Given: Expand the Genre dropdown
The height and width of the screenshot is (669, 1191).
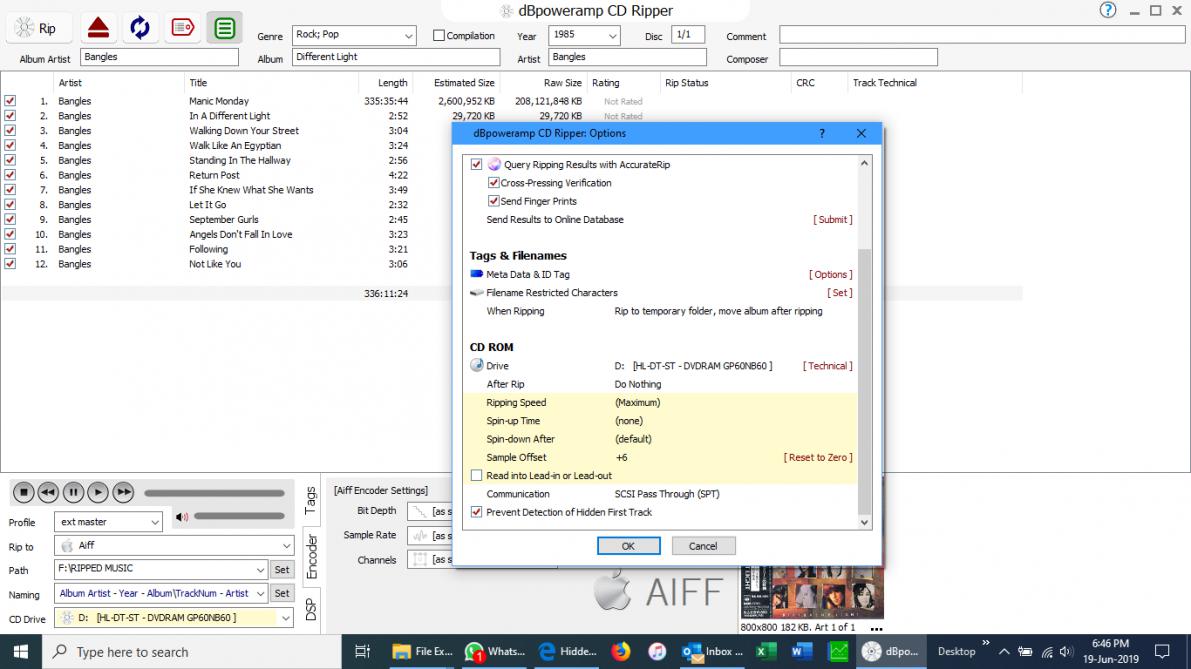Looking at the screenshot, I should point(408,36).
